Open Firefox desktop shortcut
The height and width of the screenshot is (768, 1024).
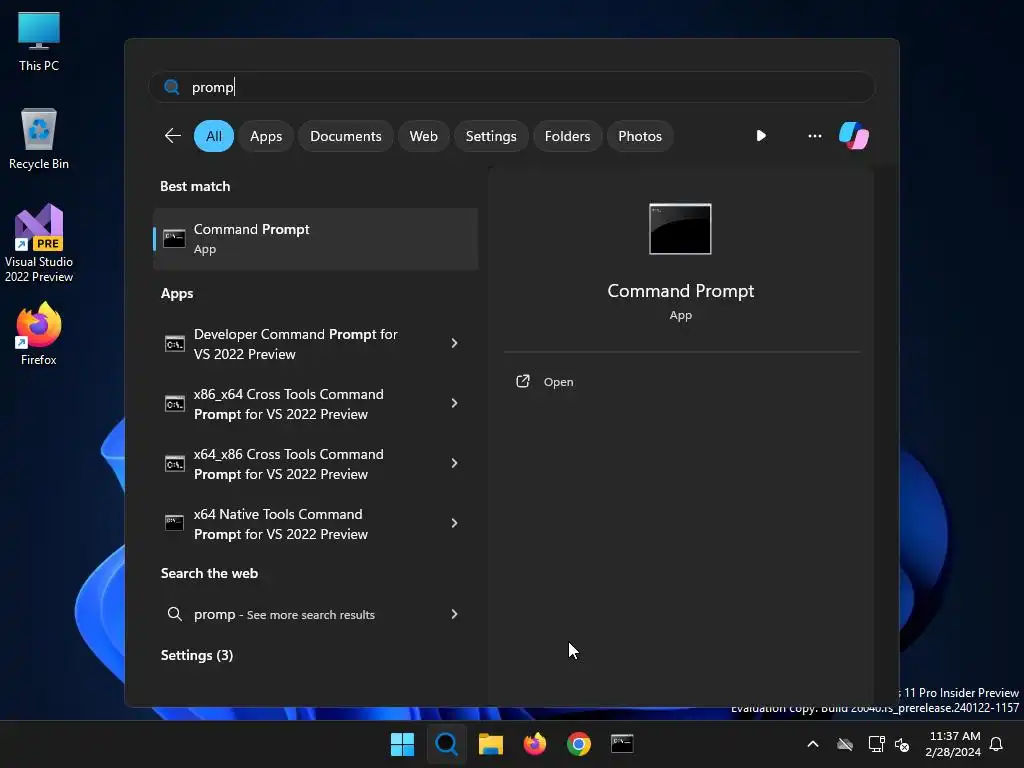point(39,334)
